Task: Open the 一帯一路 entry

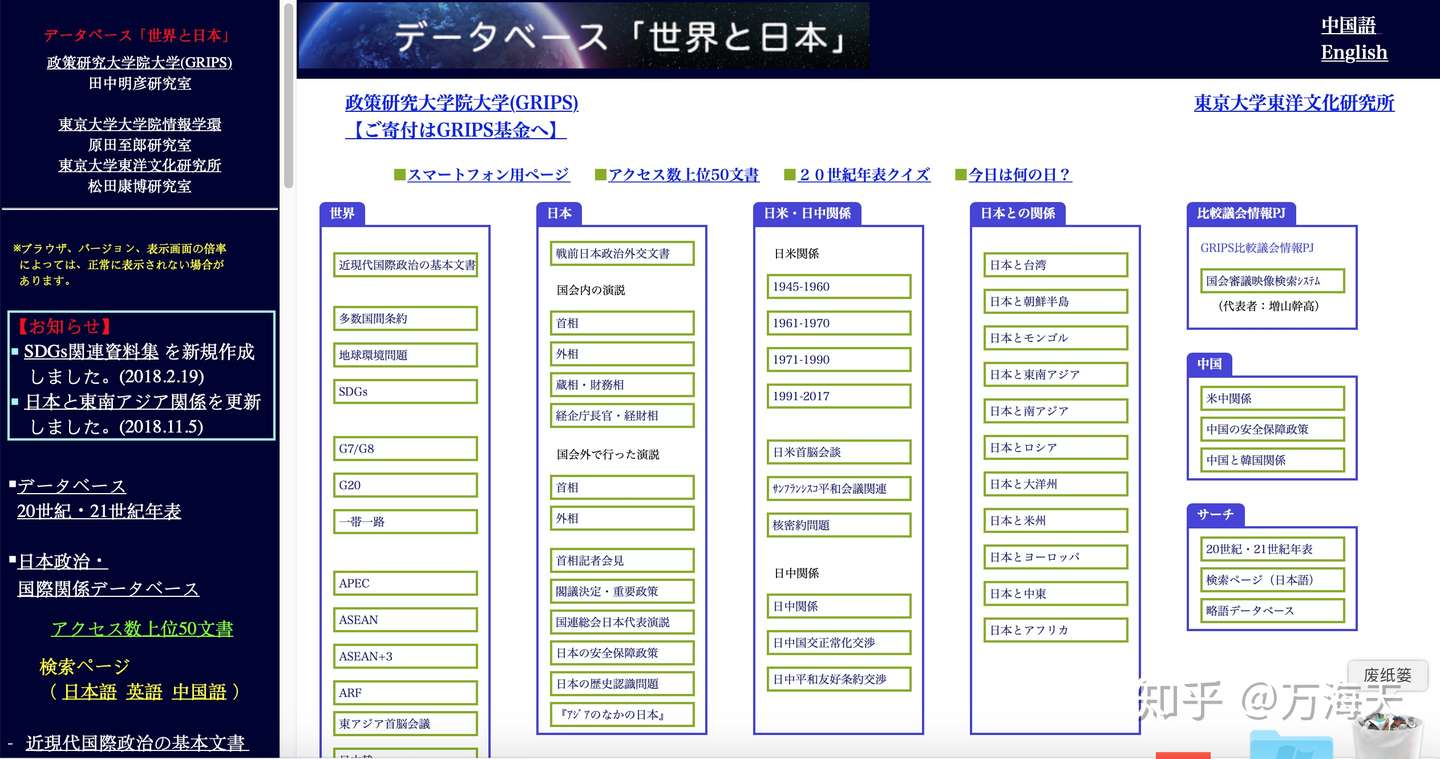Action: 405,521
